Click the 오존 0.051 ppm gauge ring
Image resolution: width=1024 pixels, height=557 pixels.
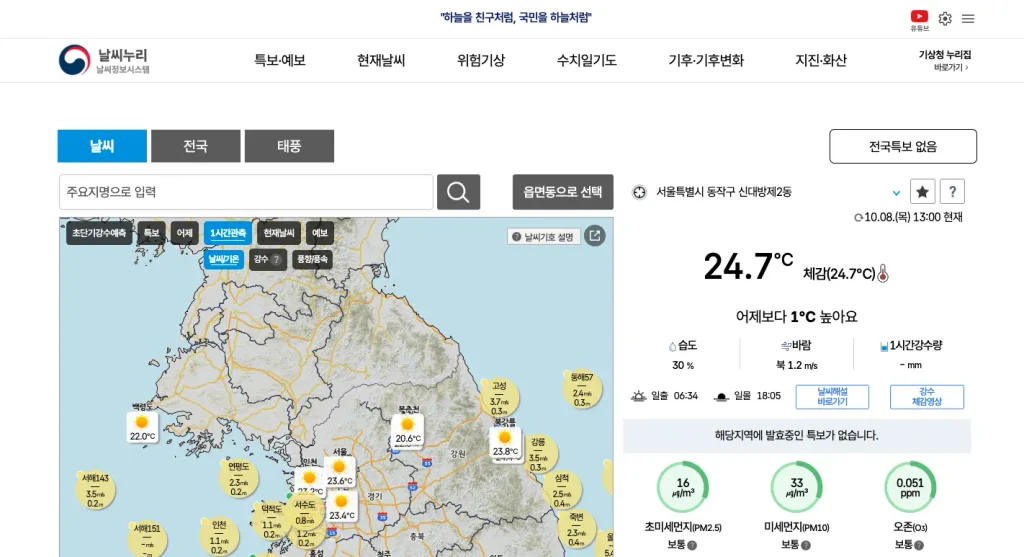pos(910,487)
